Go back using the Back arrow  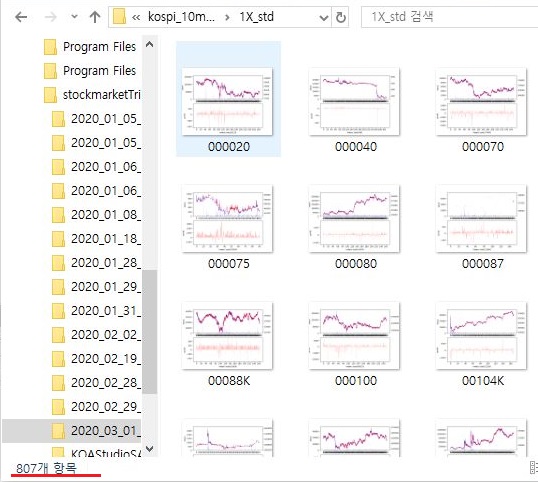[21, 17]
